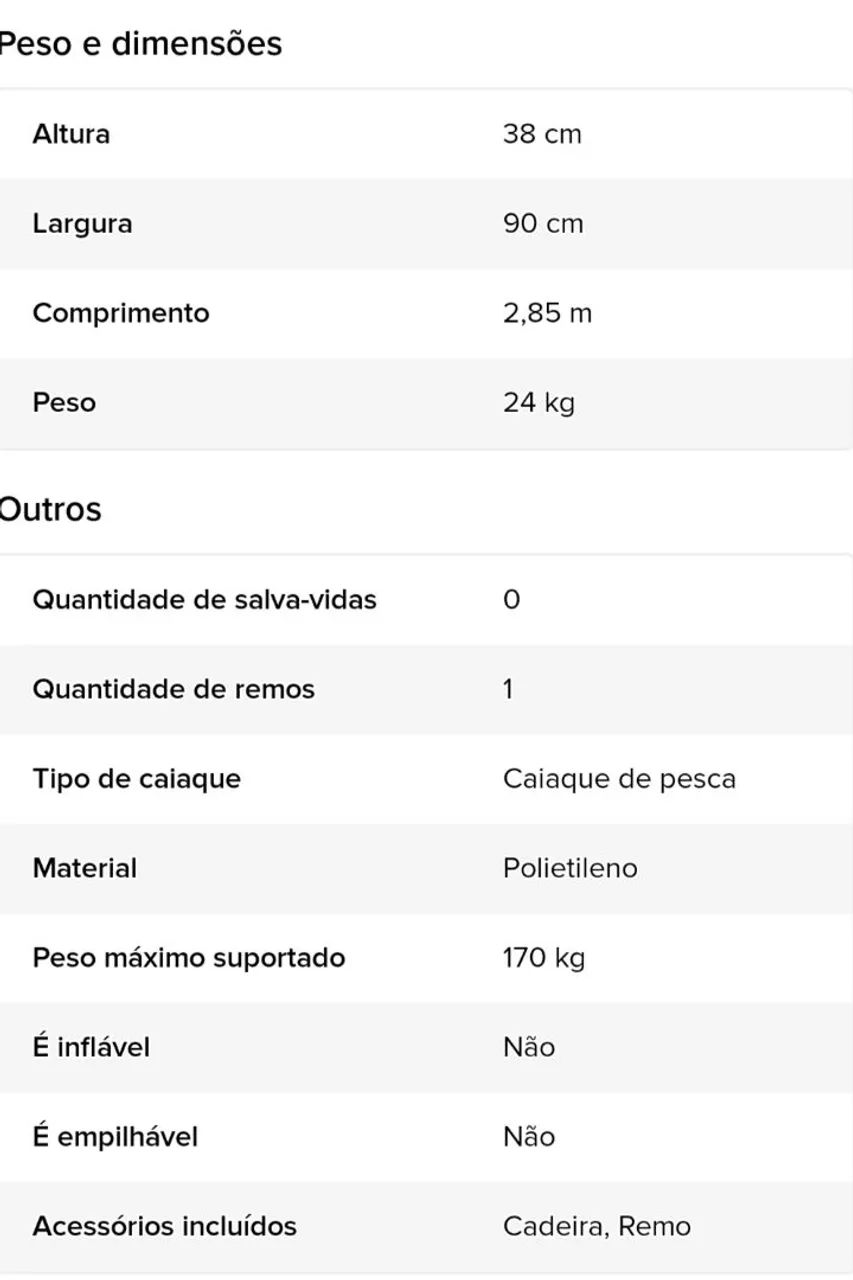This screenshot has height=1280, width=853.
Task: Click the "24 kg" weight value
Action: [x=538, y=403]
